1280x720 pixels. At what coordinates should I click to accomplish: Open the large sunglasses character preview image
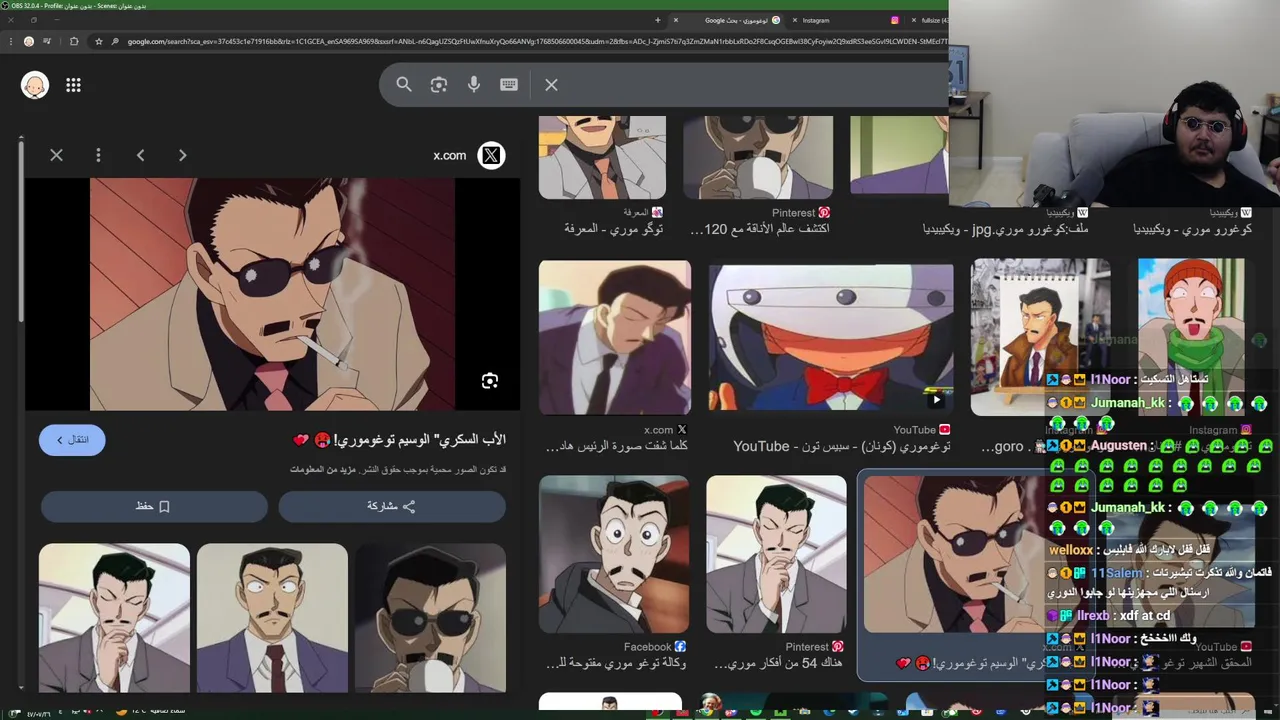point(272,294)
